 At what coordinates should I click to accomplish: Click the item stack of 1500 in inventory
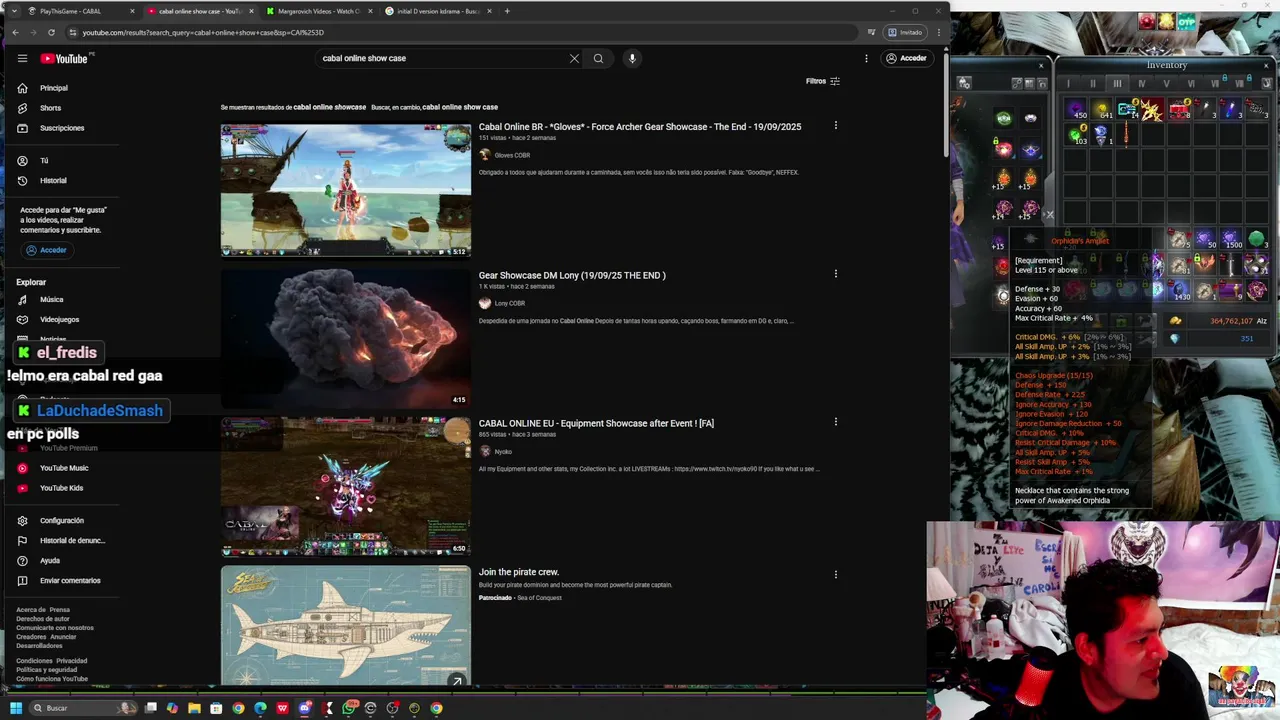[1232, 239]
